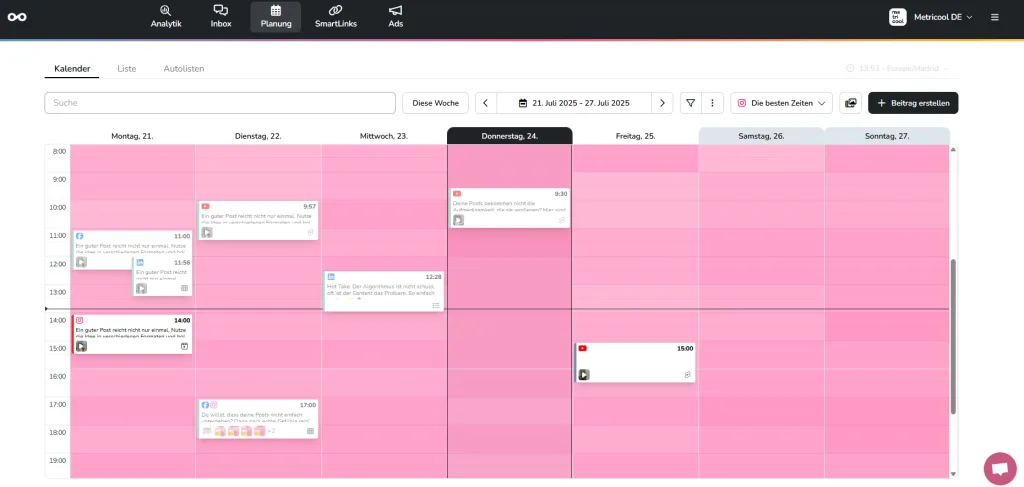Click the Diese Woche button
Viewport: 1024px width, 487px height.
point(435,103)
